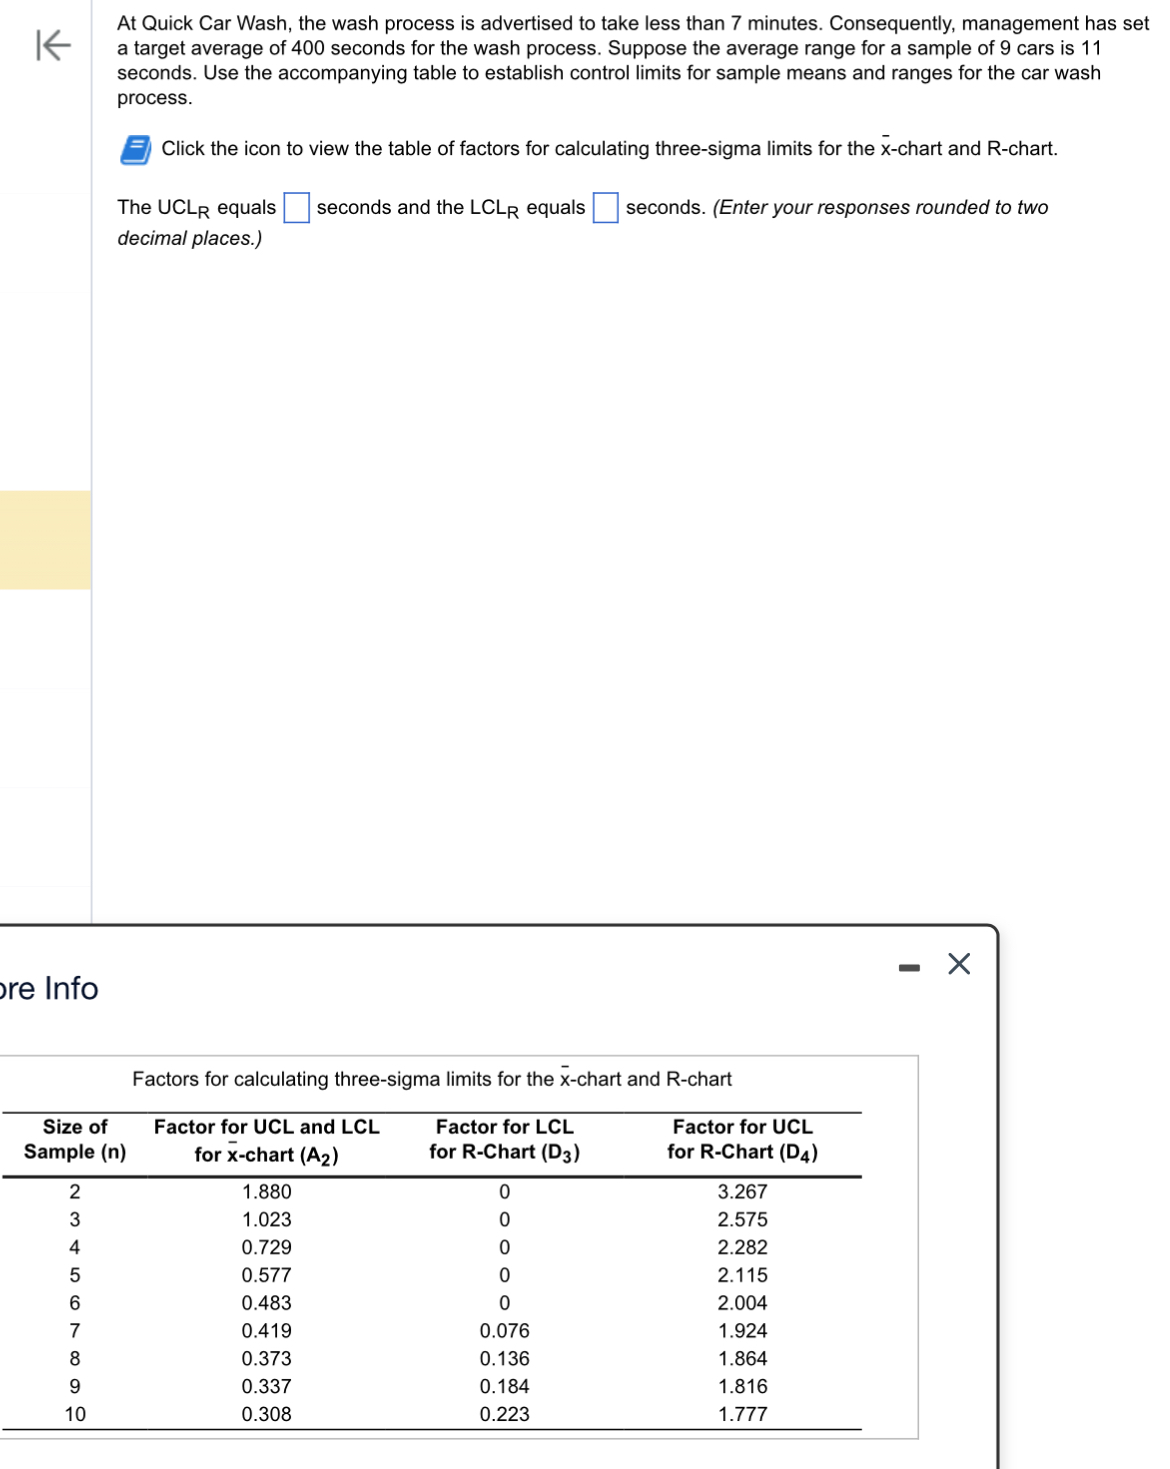Image resolution: width=1170 pixels, height=1469 pixels.
Task: Click the More Info popup title text
Action: [48, 990]
